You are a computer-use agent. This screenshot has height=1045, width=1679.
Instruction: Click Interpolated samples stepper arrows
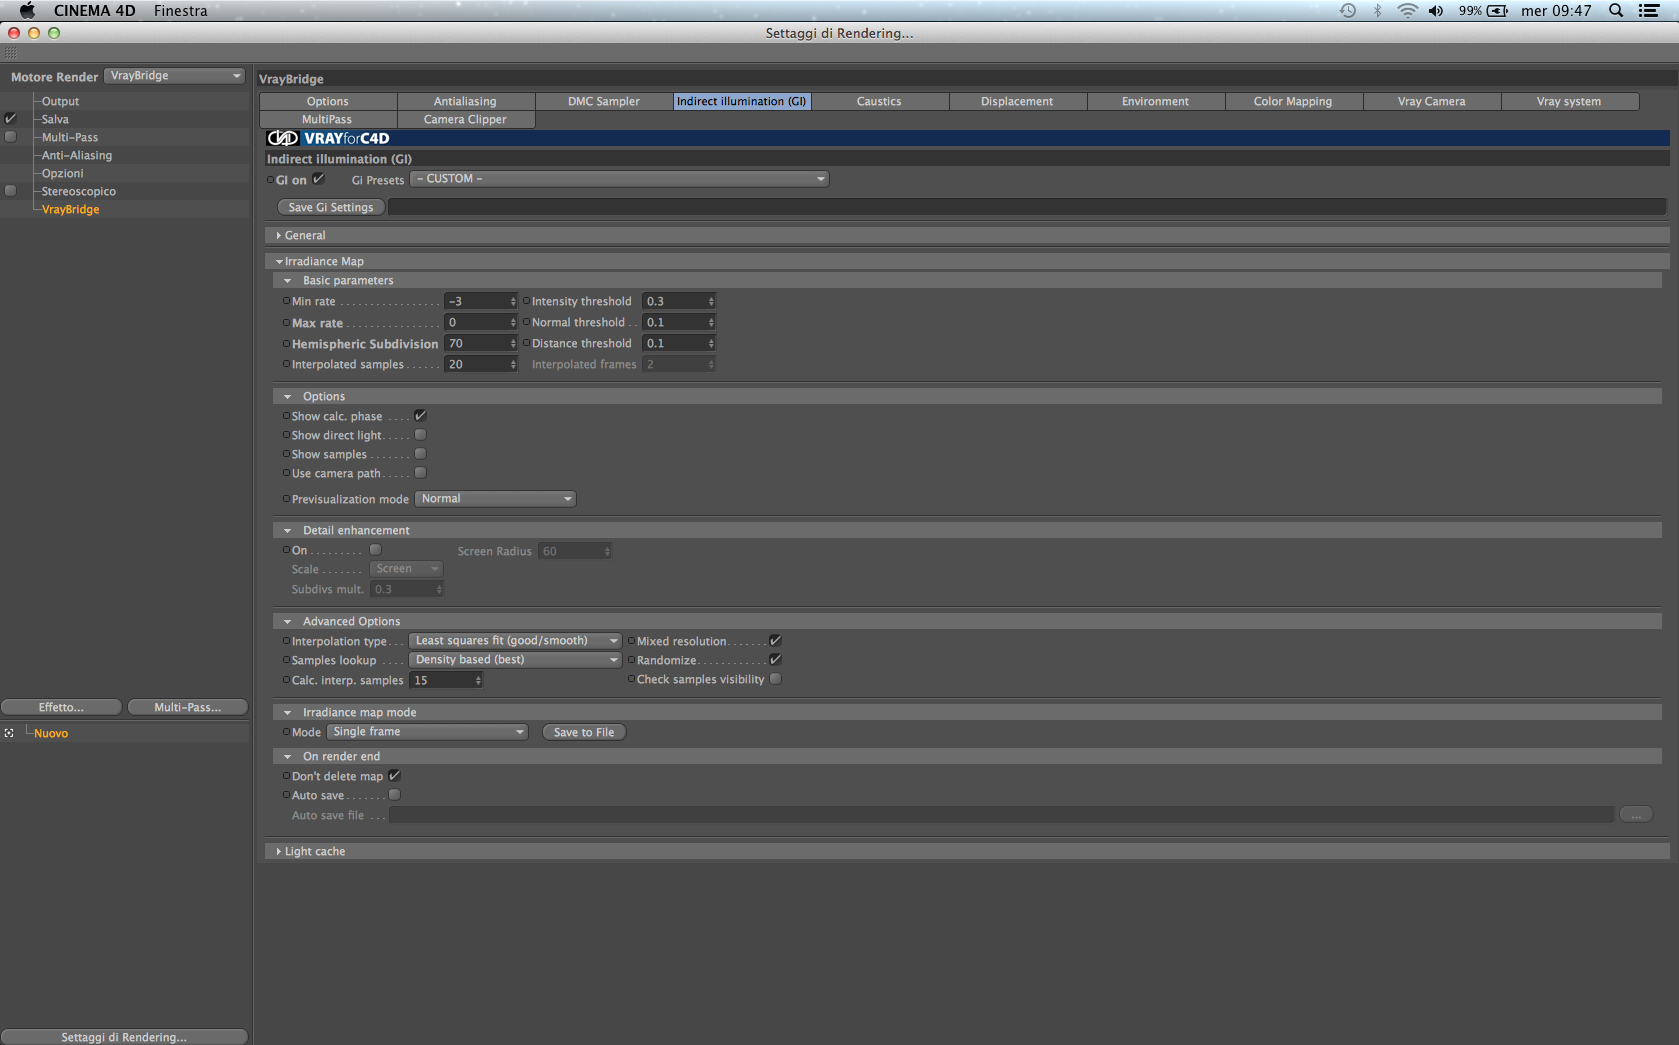514,364
